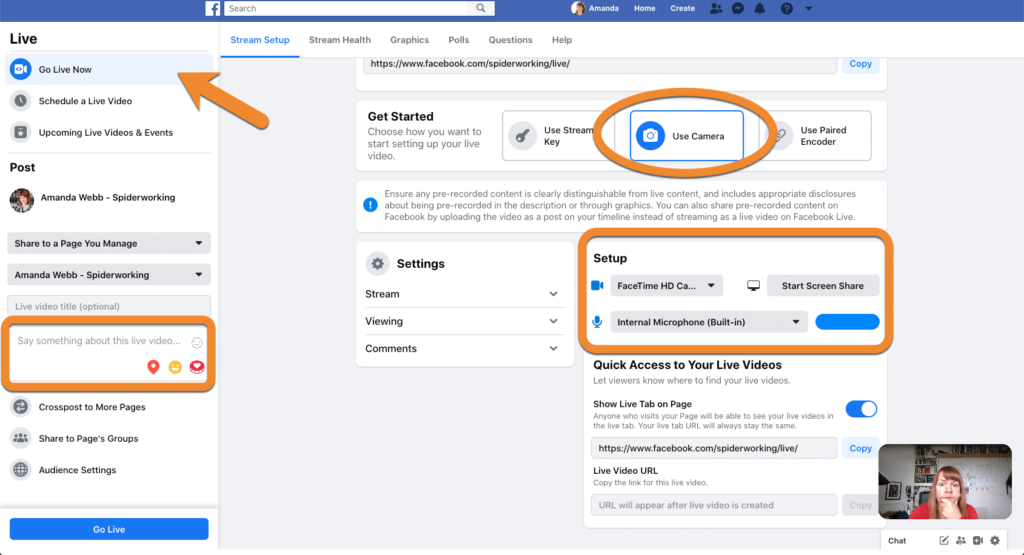Click the 'Crosspost to More Pages' text
Screen dimensions: 1024x555
tap(92, 407)
